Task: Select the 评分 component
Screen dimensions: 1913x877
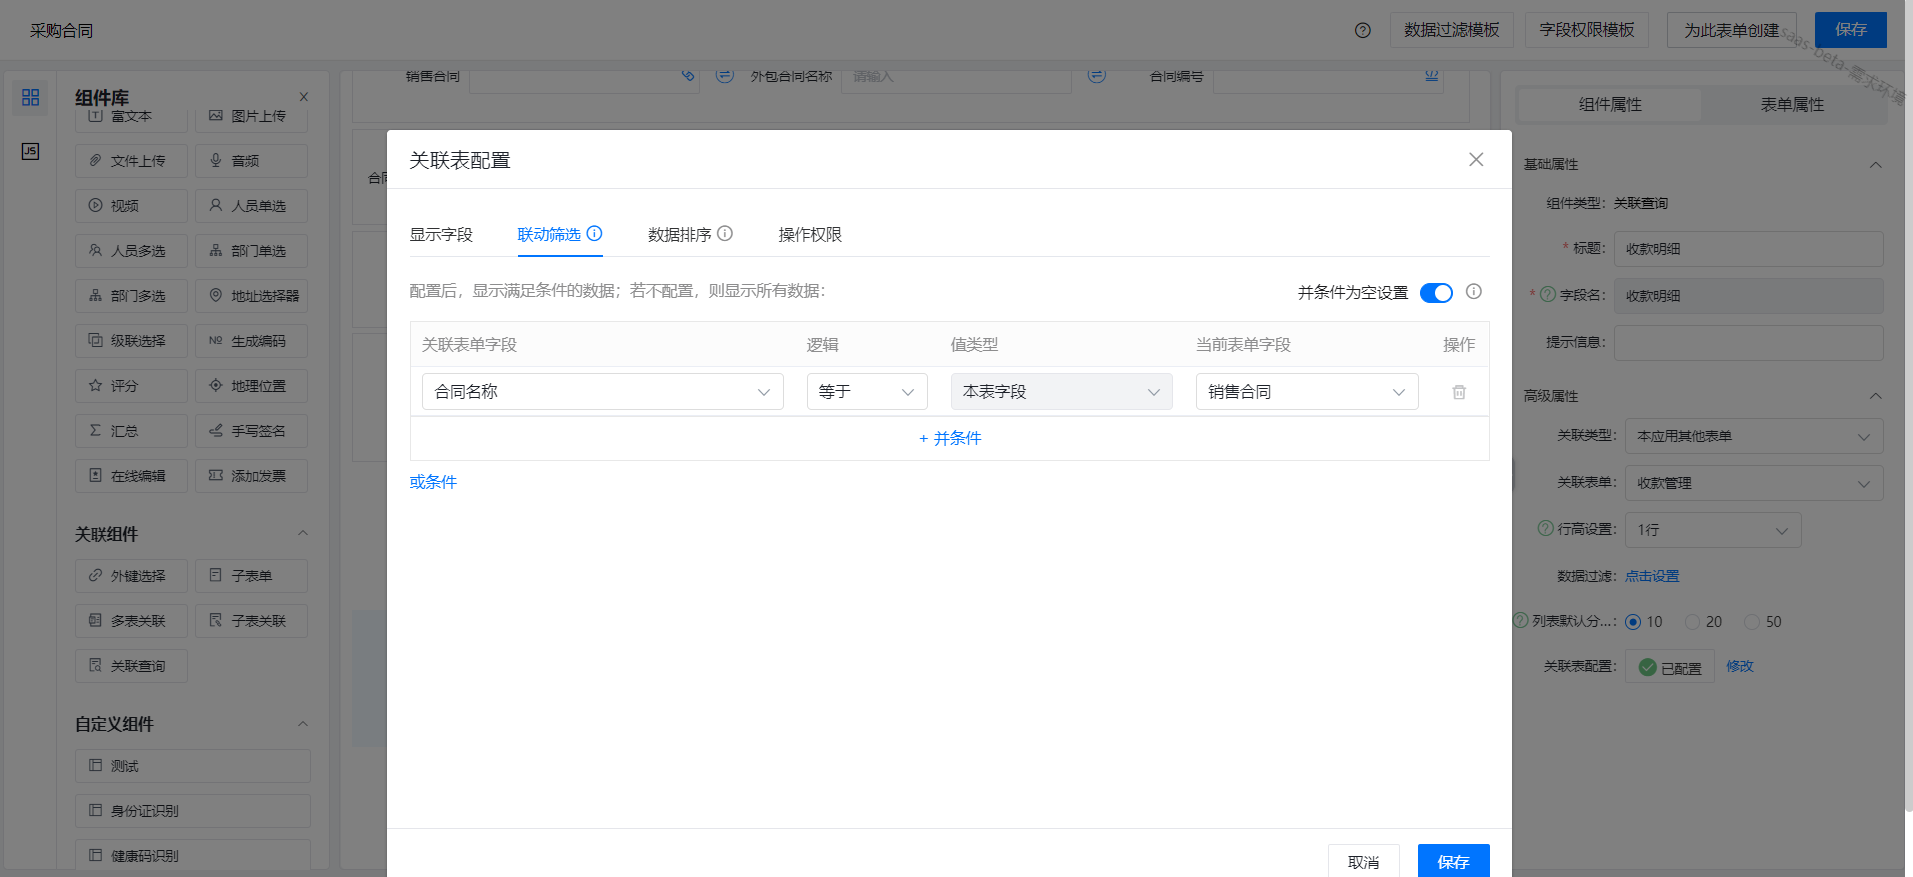Action: [131, 386]
